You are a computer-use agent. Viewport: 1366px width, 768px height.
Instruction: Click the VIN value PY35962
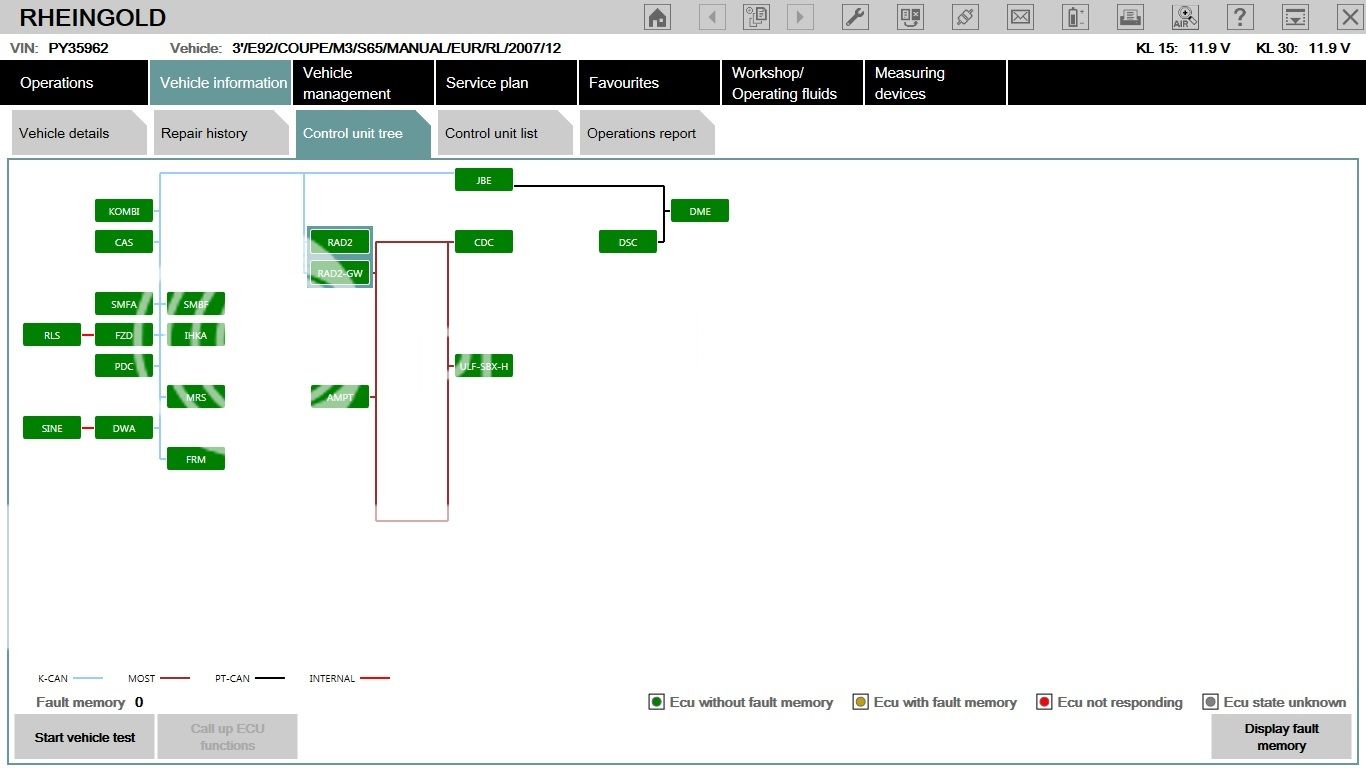(x=78, y=48)
